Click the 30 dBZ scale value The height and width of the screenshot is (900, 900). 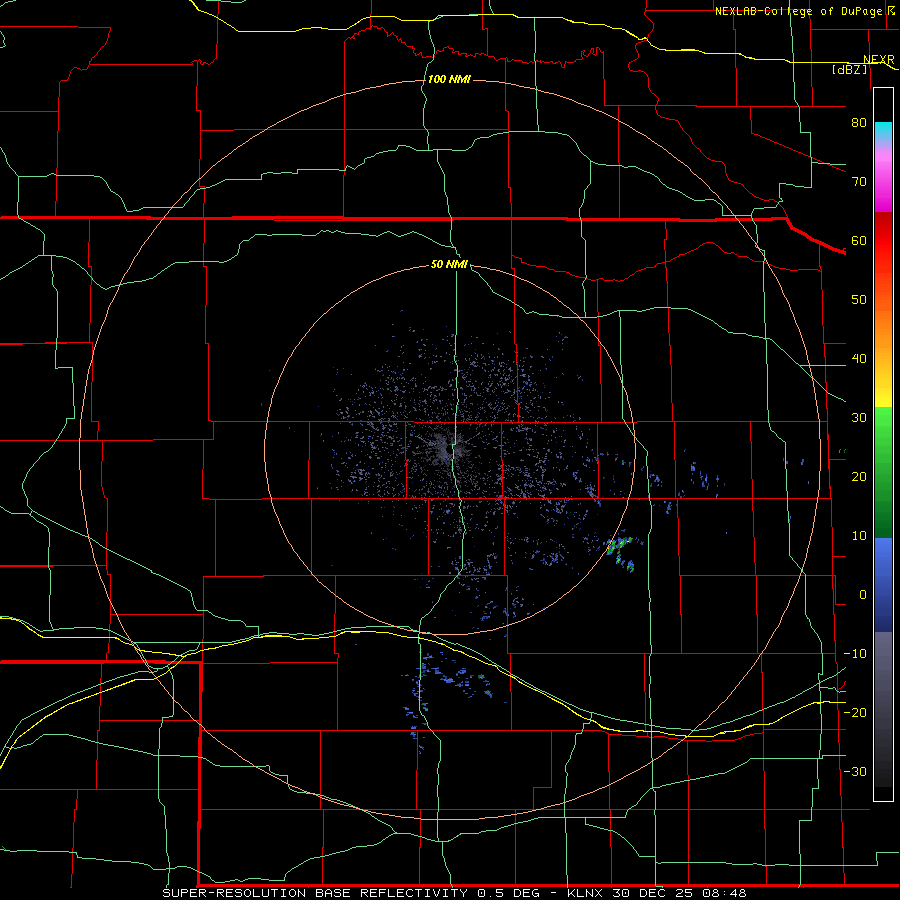pos(859,417)
